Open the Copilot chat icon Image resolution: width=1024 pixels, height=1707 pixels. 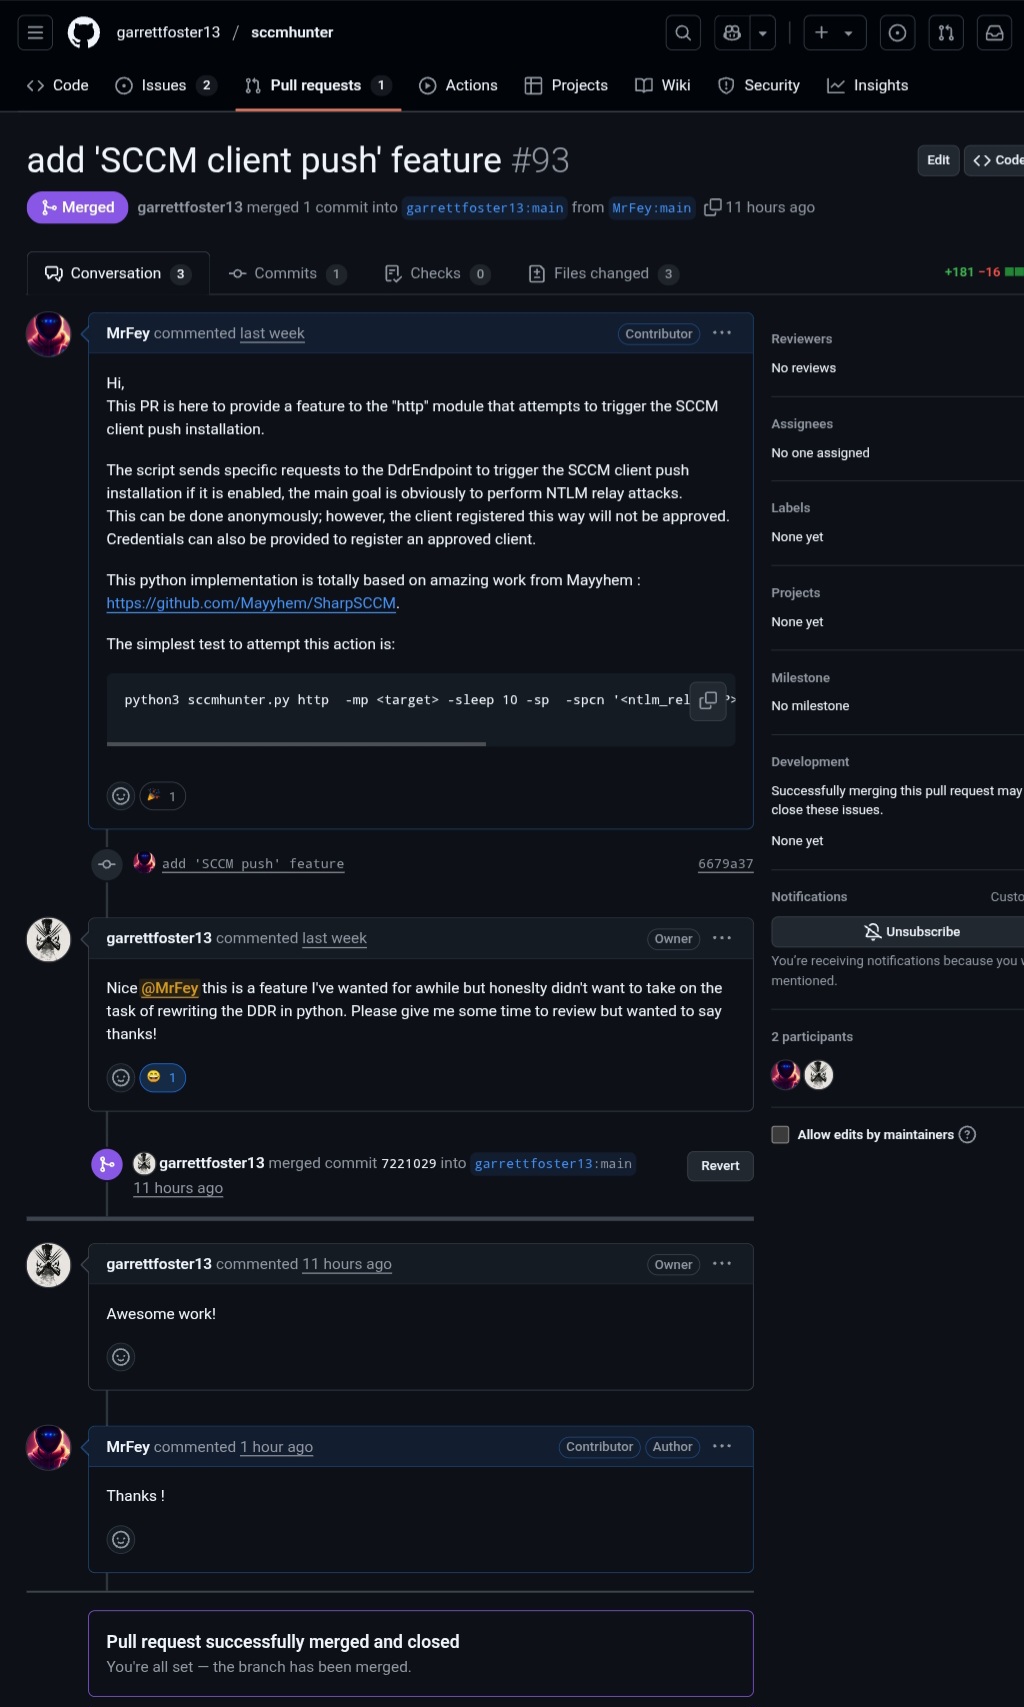(x=732, y=33)
